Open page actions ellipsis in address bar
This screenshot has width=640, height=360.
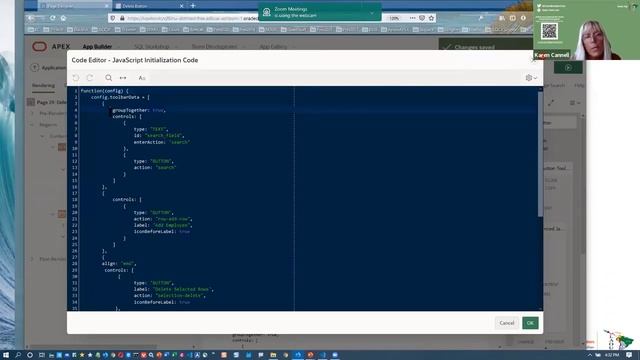pyautogui.click(x=412, y=18)
